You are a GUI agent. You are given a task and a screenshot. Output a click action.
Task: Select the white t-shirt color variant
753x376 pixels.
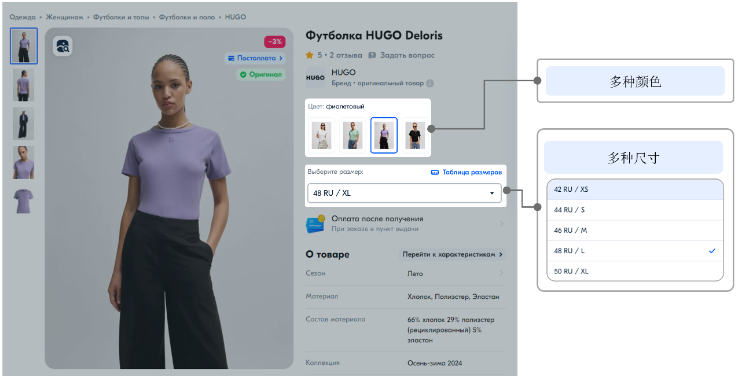tap(321, 135)
